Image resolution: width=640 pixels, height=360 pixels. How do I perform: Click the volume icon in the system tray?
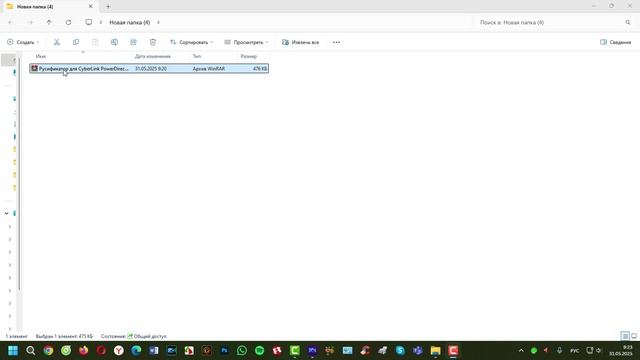pyautogui.click(x=598, y=351)
